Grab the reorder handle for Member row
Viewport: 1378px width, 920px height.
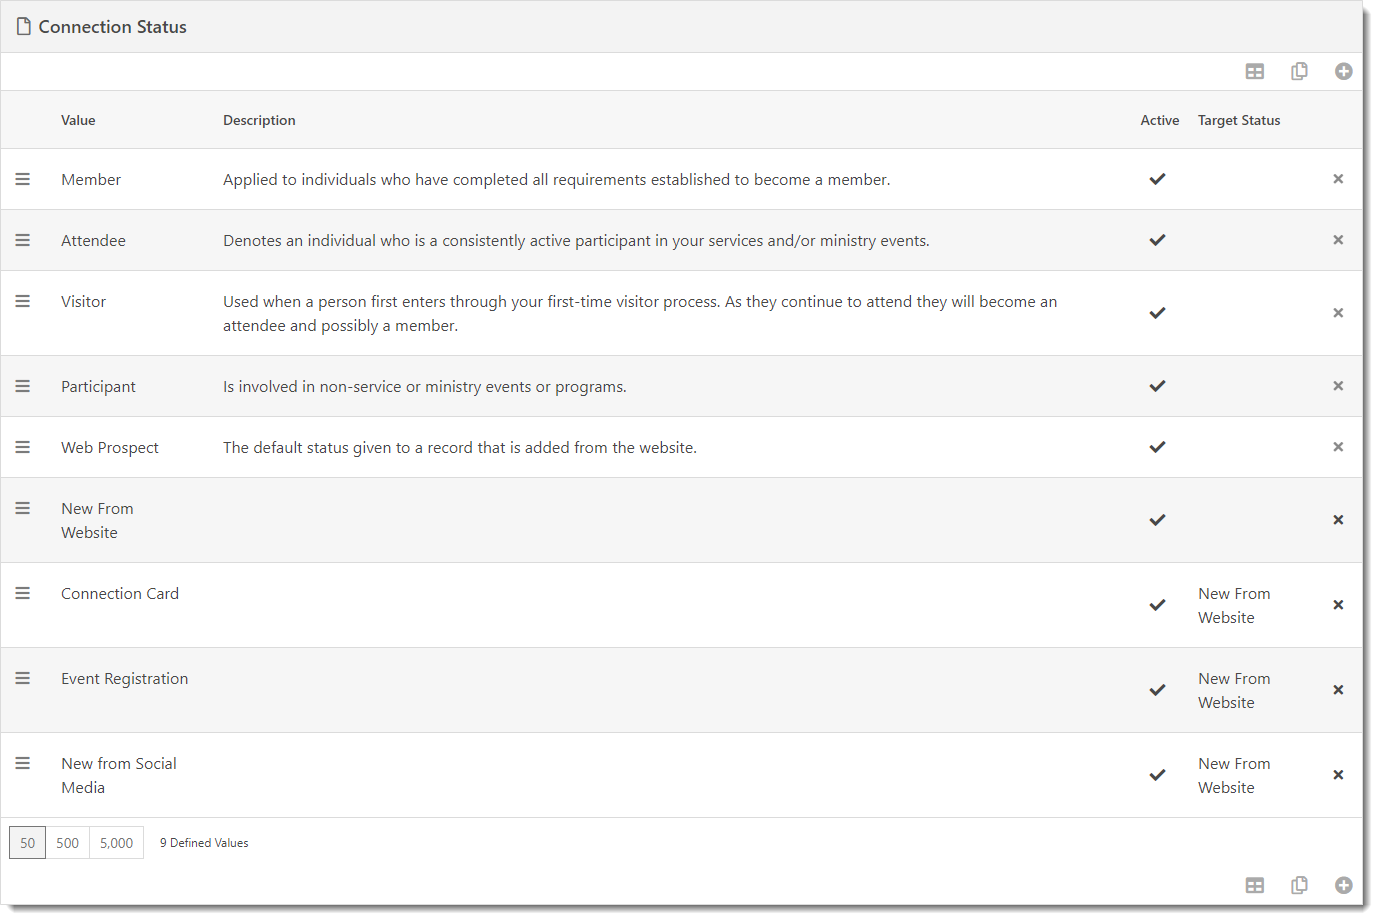click(23, 179)
